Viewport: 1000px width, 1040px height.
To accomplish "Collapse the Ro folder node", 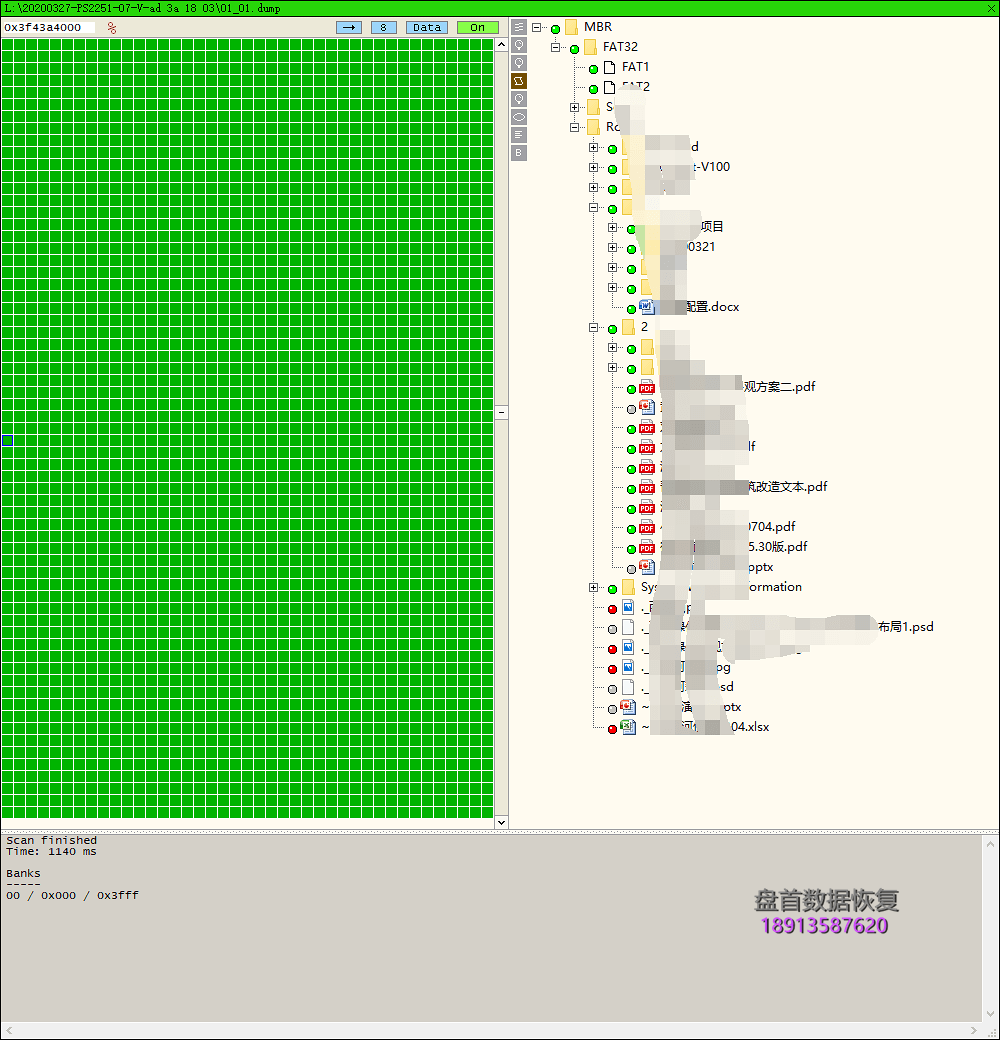I will pyautogui.click(x=574, y=127).
